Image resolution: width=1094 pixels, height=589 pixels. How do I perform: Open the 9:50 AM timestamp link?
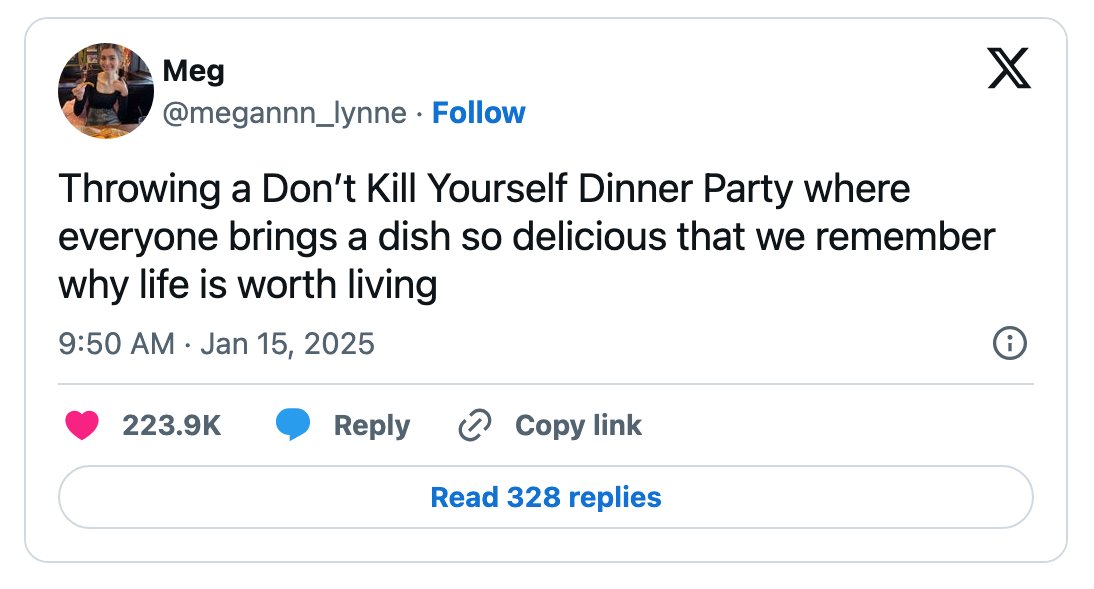pos(117,343)
